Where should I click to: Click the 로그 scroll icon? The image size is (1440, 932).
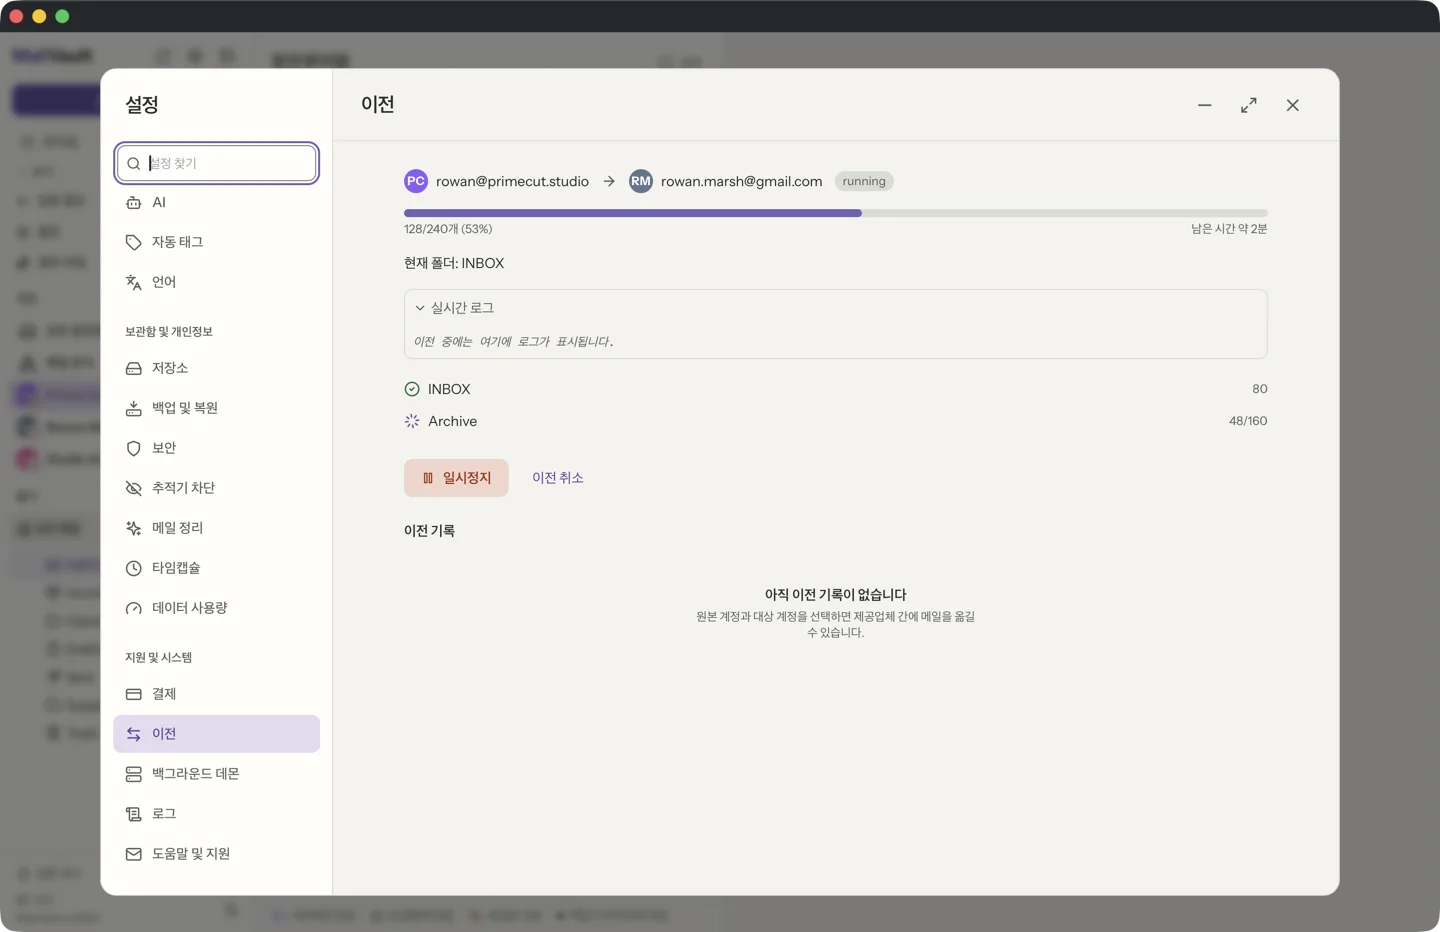coord(133,814)
